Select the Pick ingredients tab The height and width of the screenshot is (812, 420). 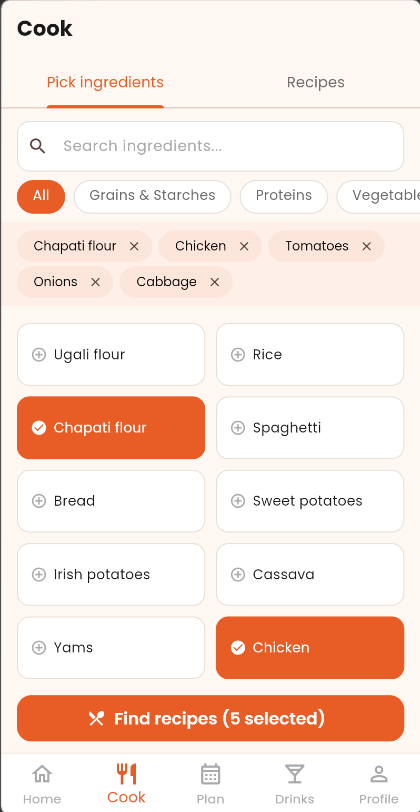click(105, 82)
